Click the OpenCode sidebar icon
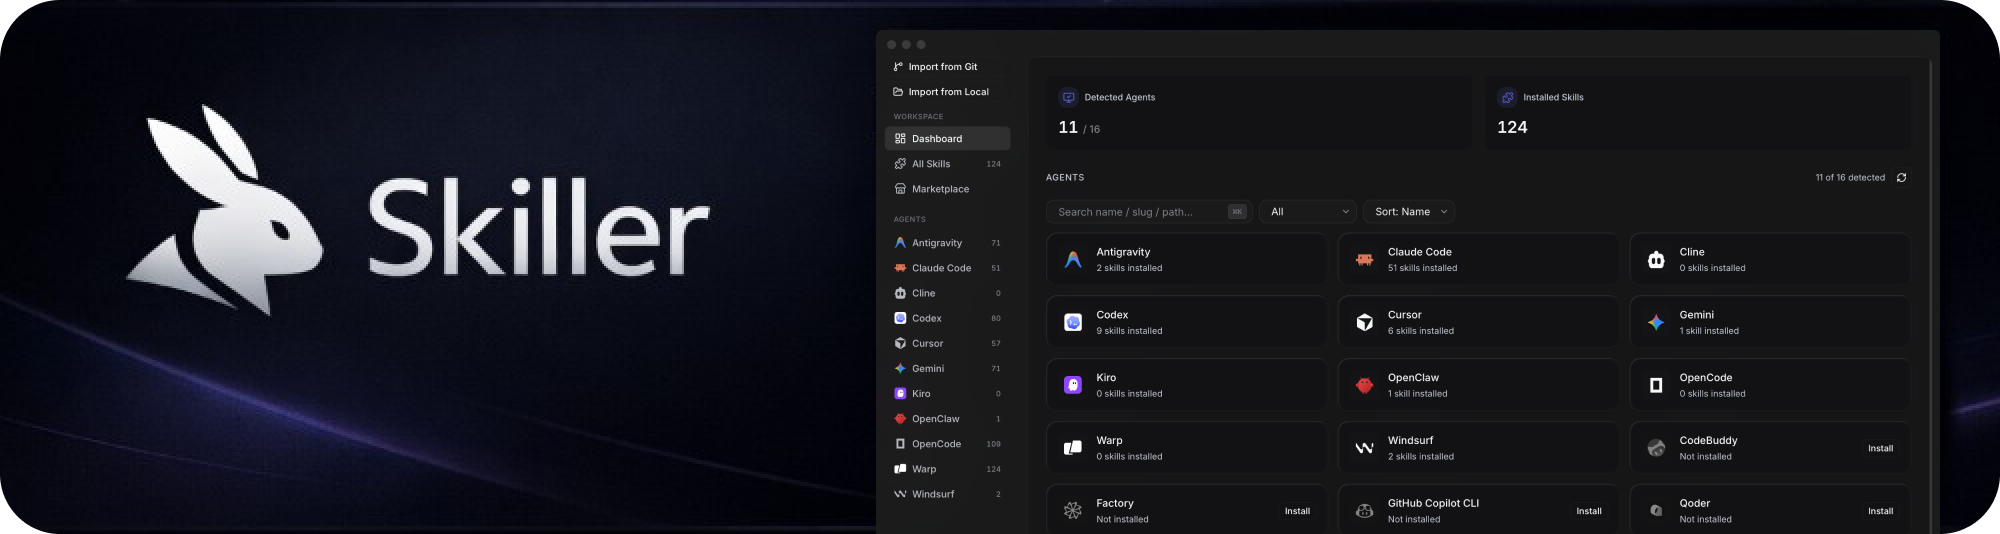2000x534 pixels. pos(900,444)
